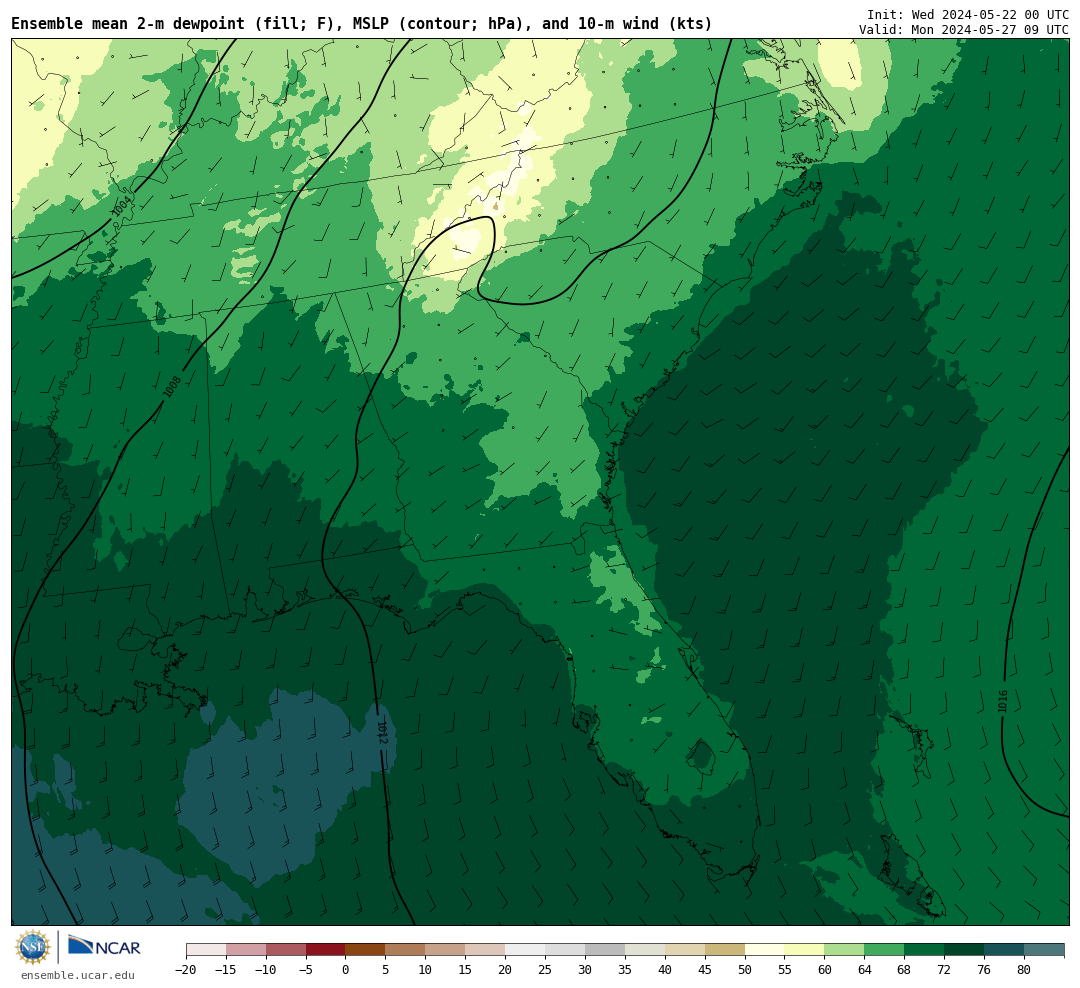
Task: Click the legend tick label 0
Action: coord(346,969)
